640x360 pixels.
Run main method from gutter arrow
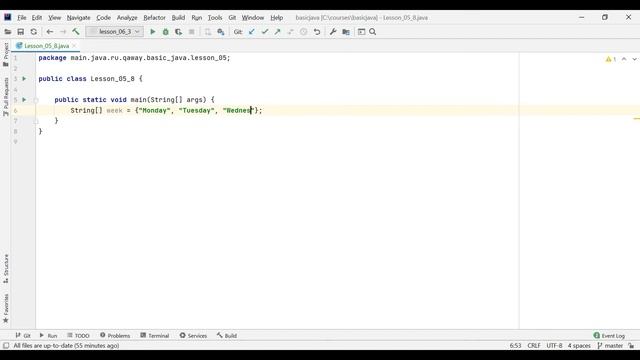[x=24, y=100]
